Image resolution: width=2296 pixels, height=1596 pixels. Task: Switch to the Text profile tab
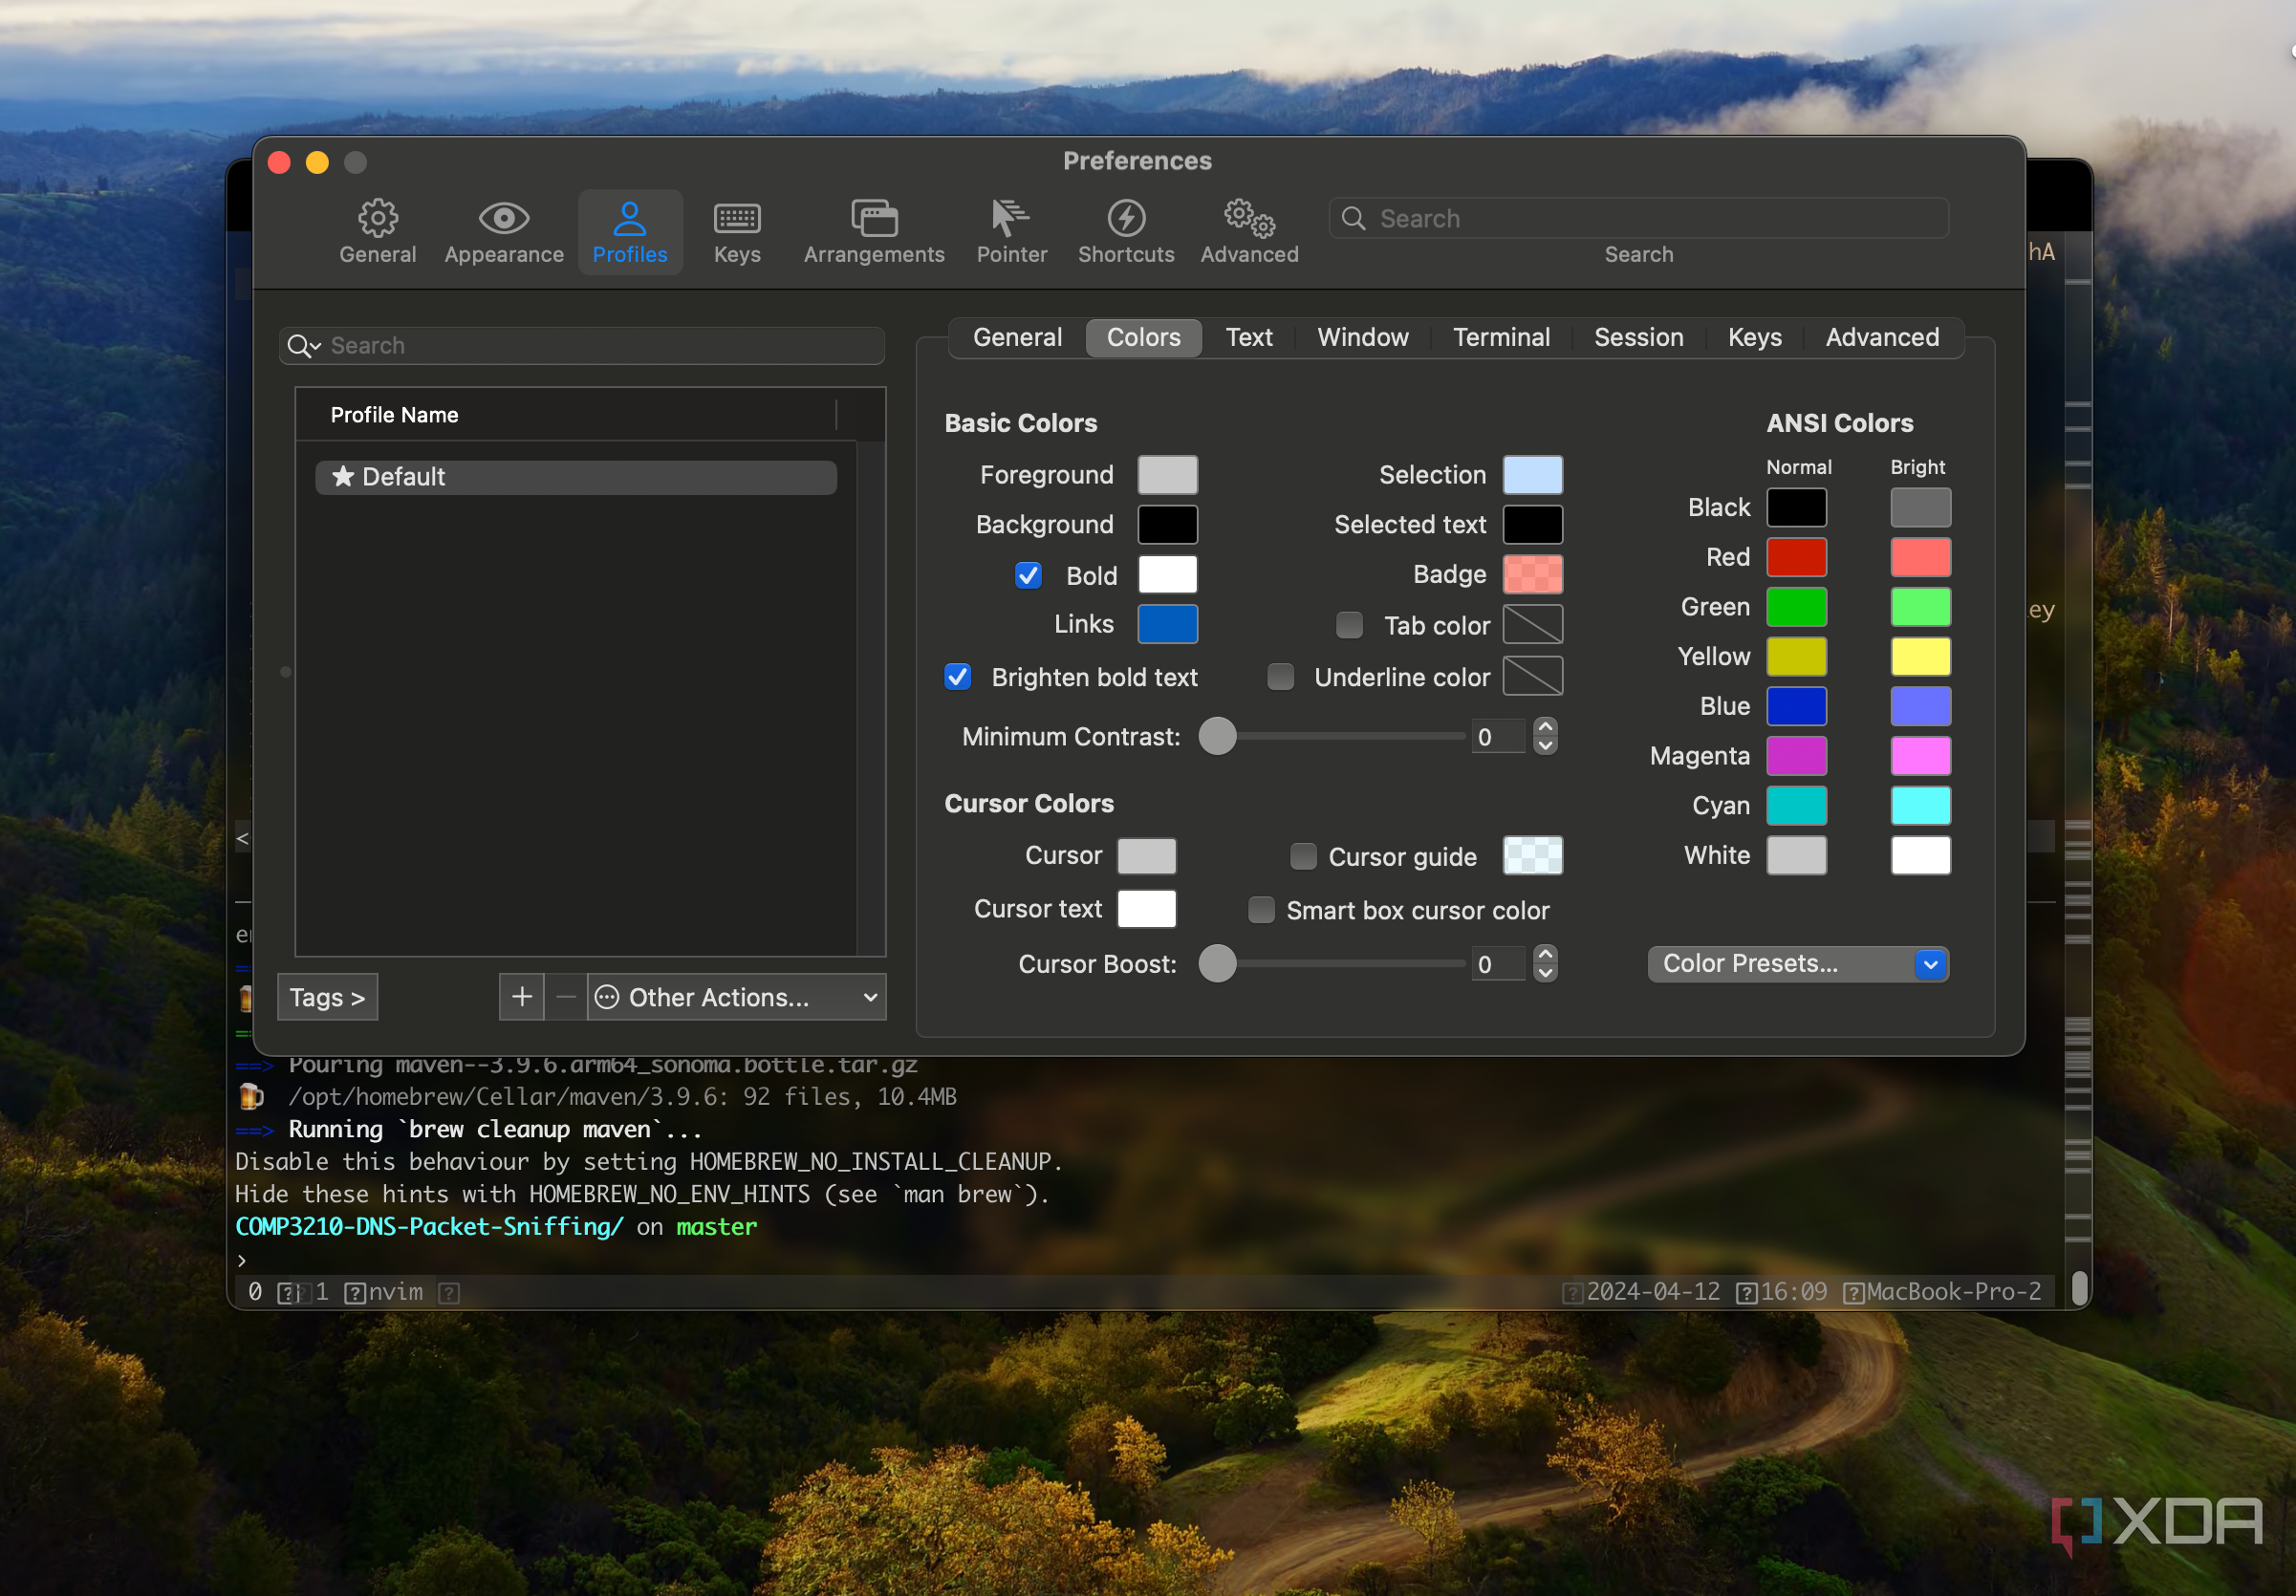[1249, 338]
